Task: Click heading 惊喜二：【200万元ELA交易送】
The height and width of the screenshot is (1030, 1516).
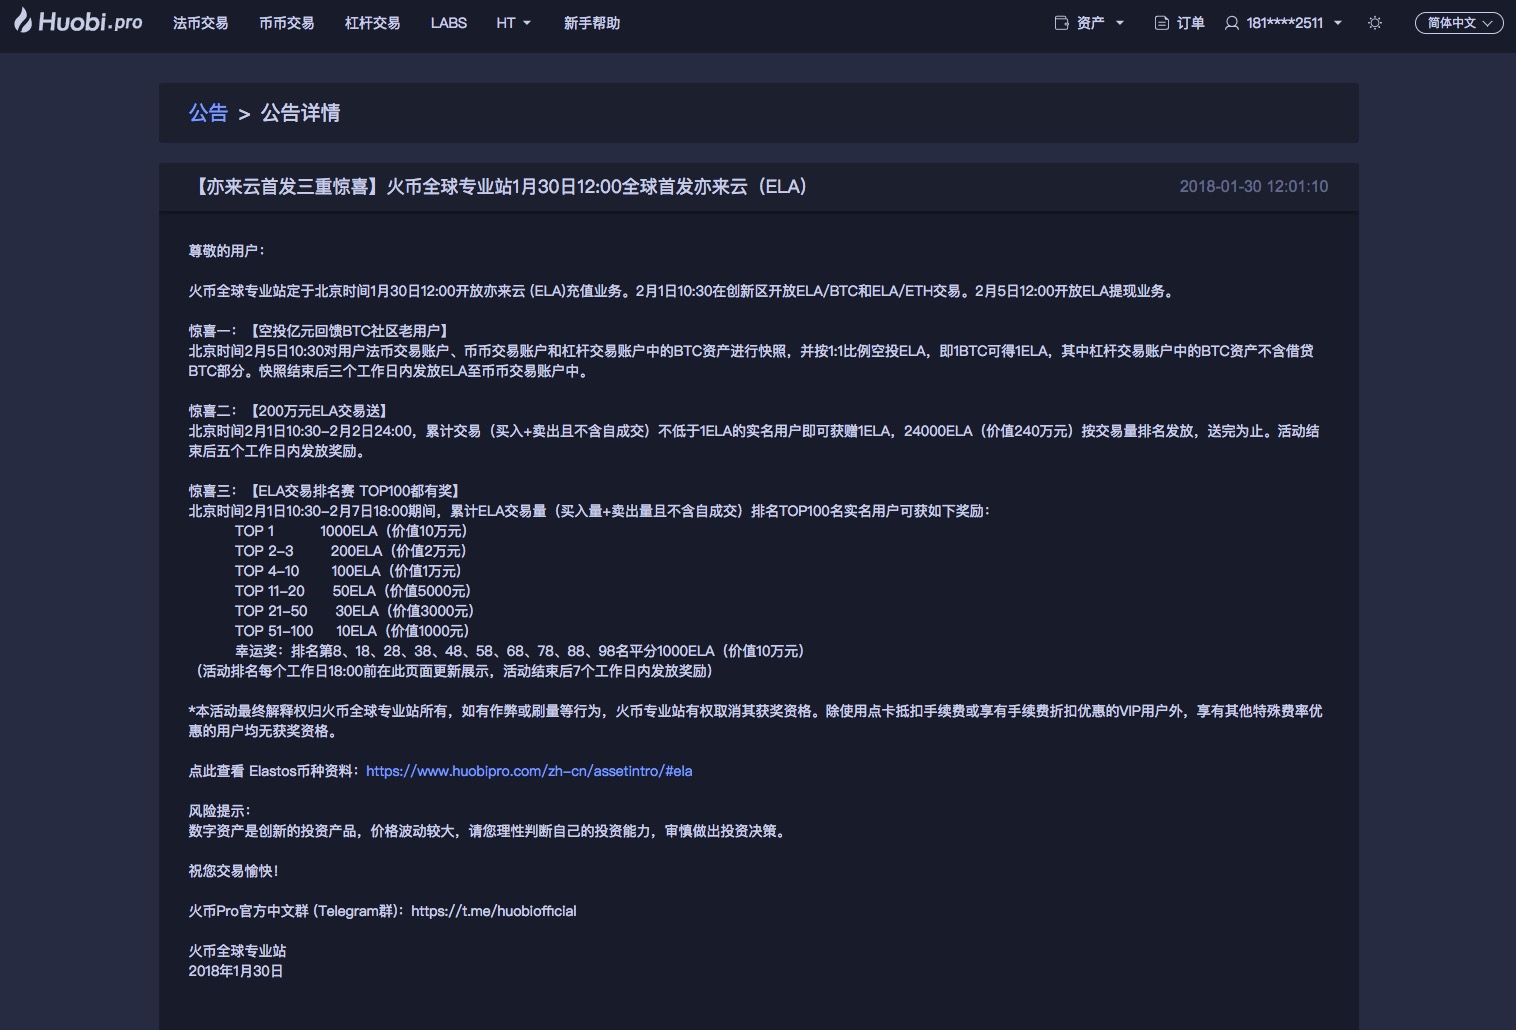Action: (290, 411)
